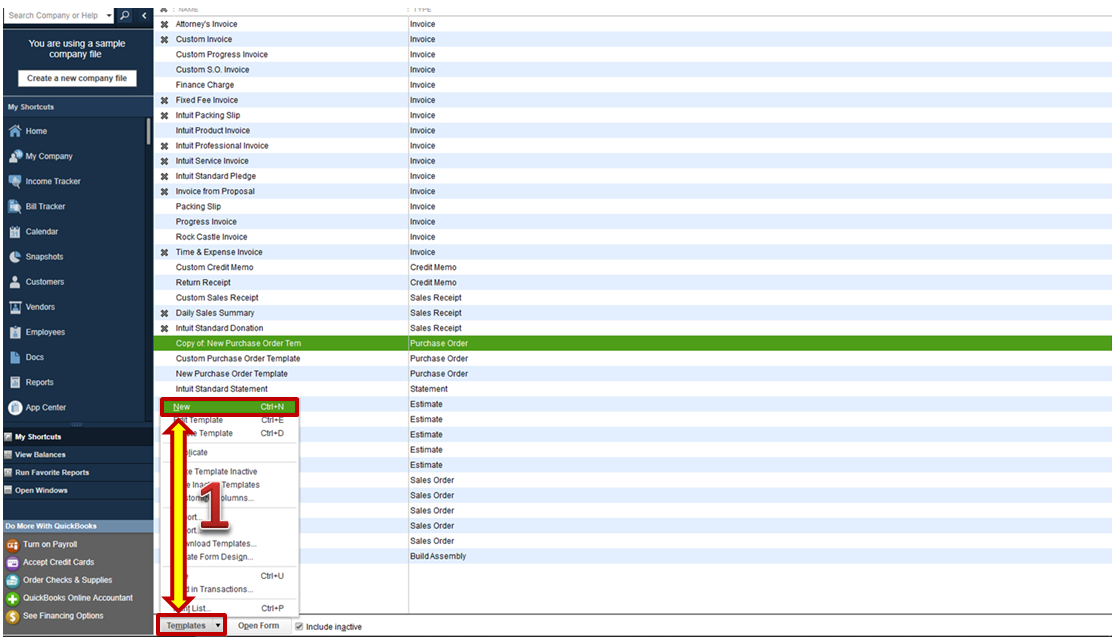The height and width of the screenshot is (642, 1117).
Task: Click the Open Form button
Action: click(x=259, y=626)
